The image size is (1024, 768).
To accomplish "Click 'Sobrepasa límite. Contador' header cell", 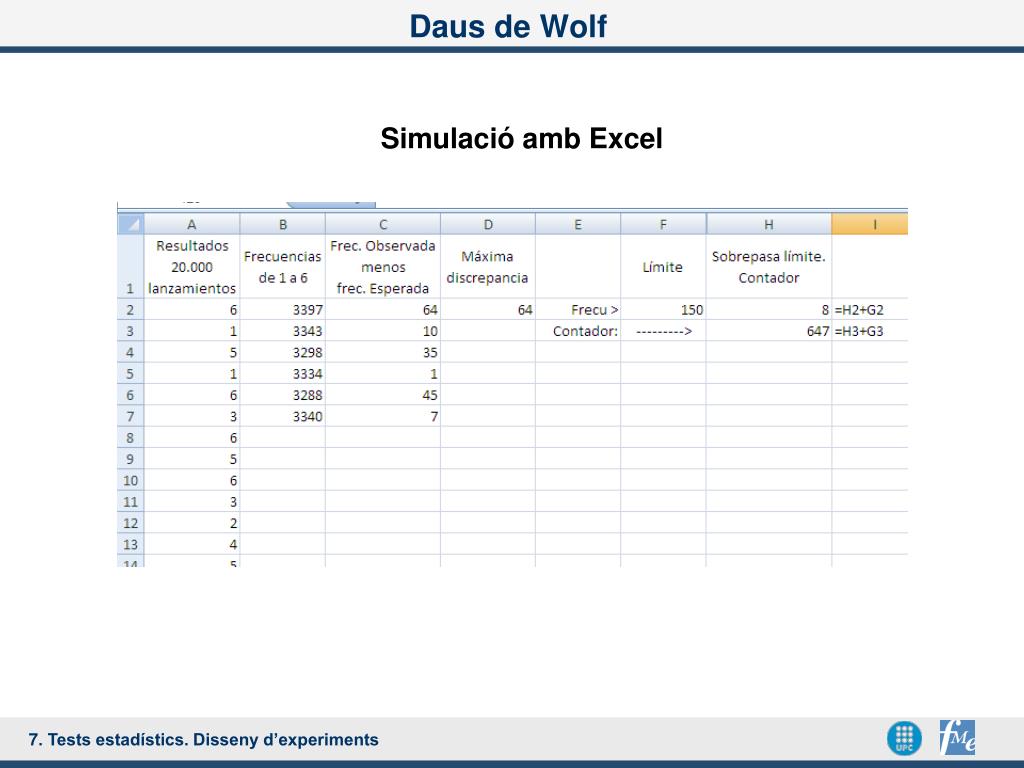I will (x=769, y=267).
